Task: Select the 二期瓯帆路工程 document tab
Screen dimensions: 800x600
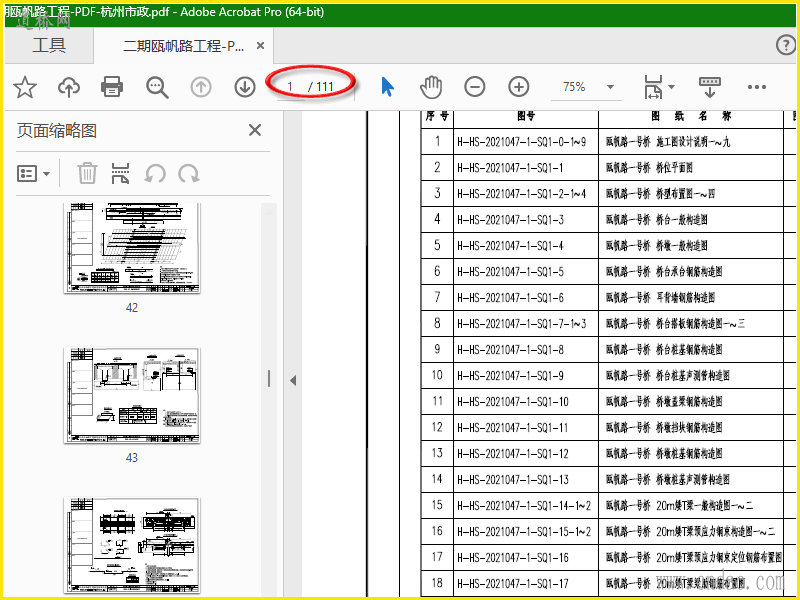Action: [x=183, y=46]
